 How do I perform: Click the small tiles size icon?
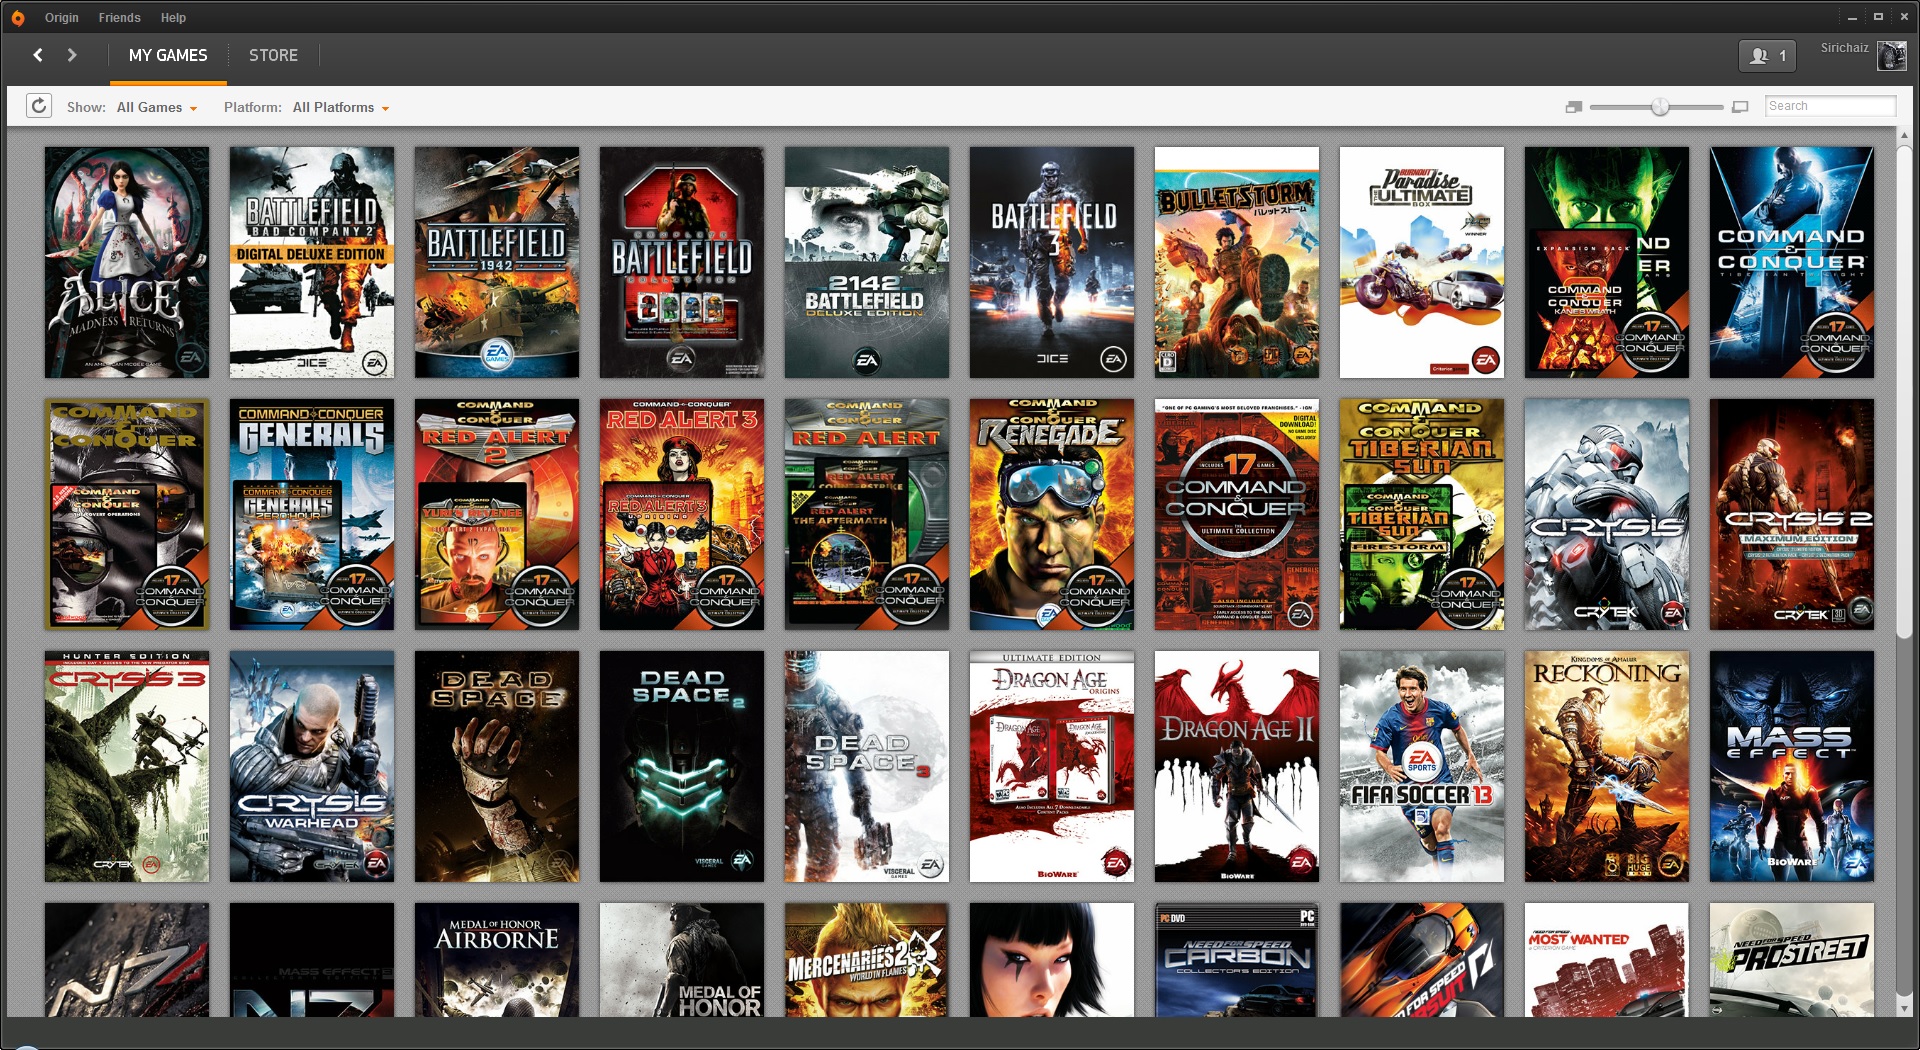[x=1573, y=107]
